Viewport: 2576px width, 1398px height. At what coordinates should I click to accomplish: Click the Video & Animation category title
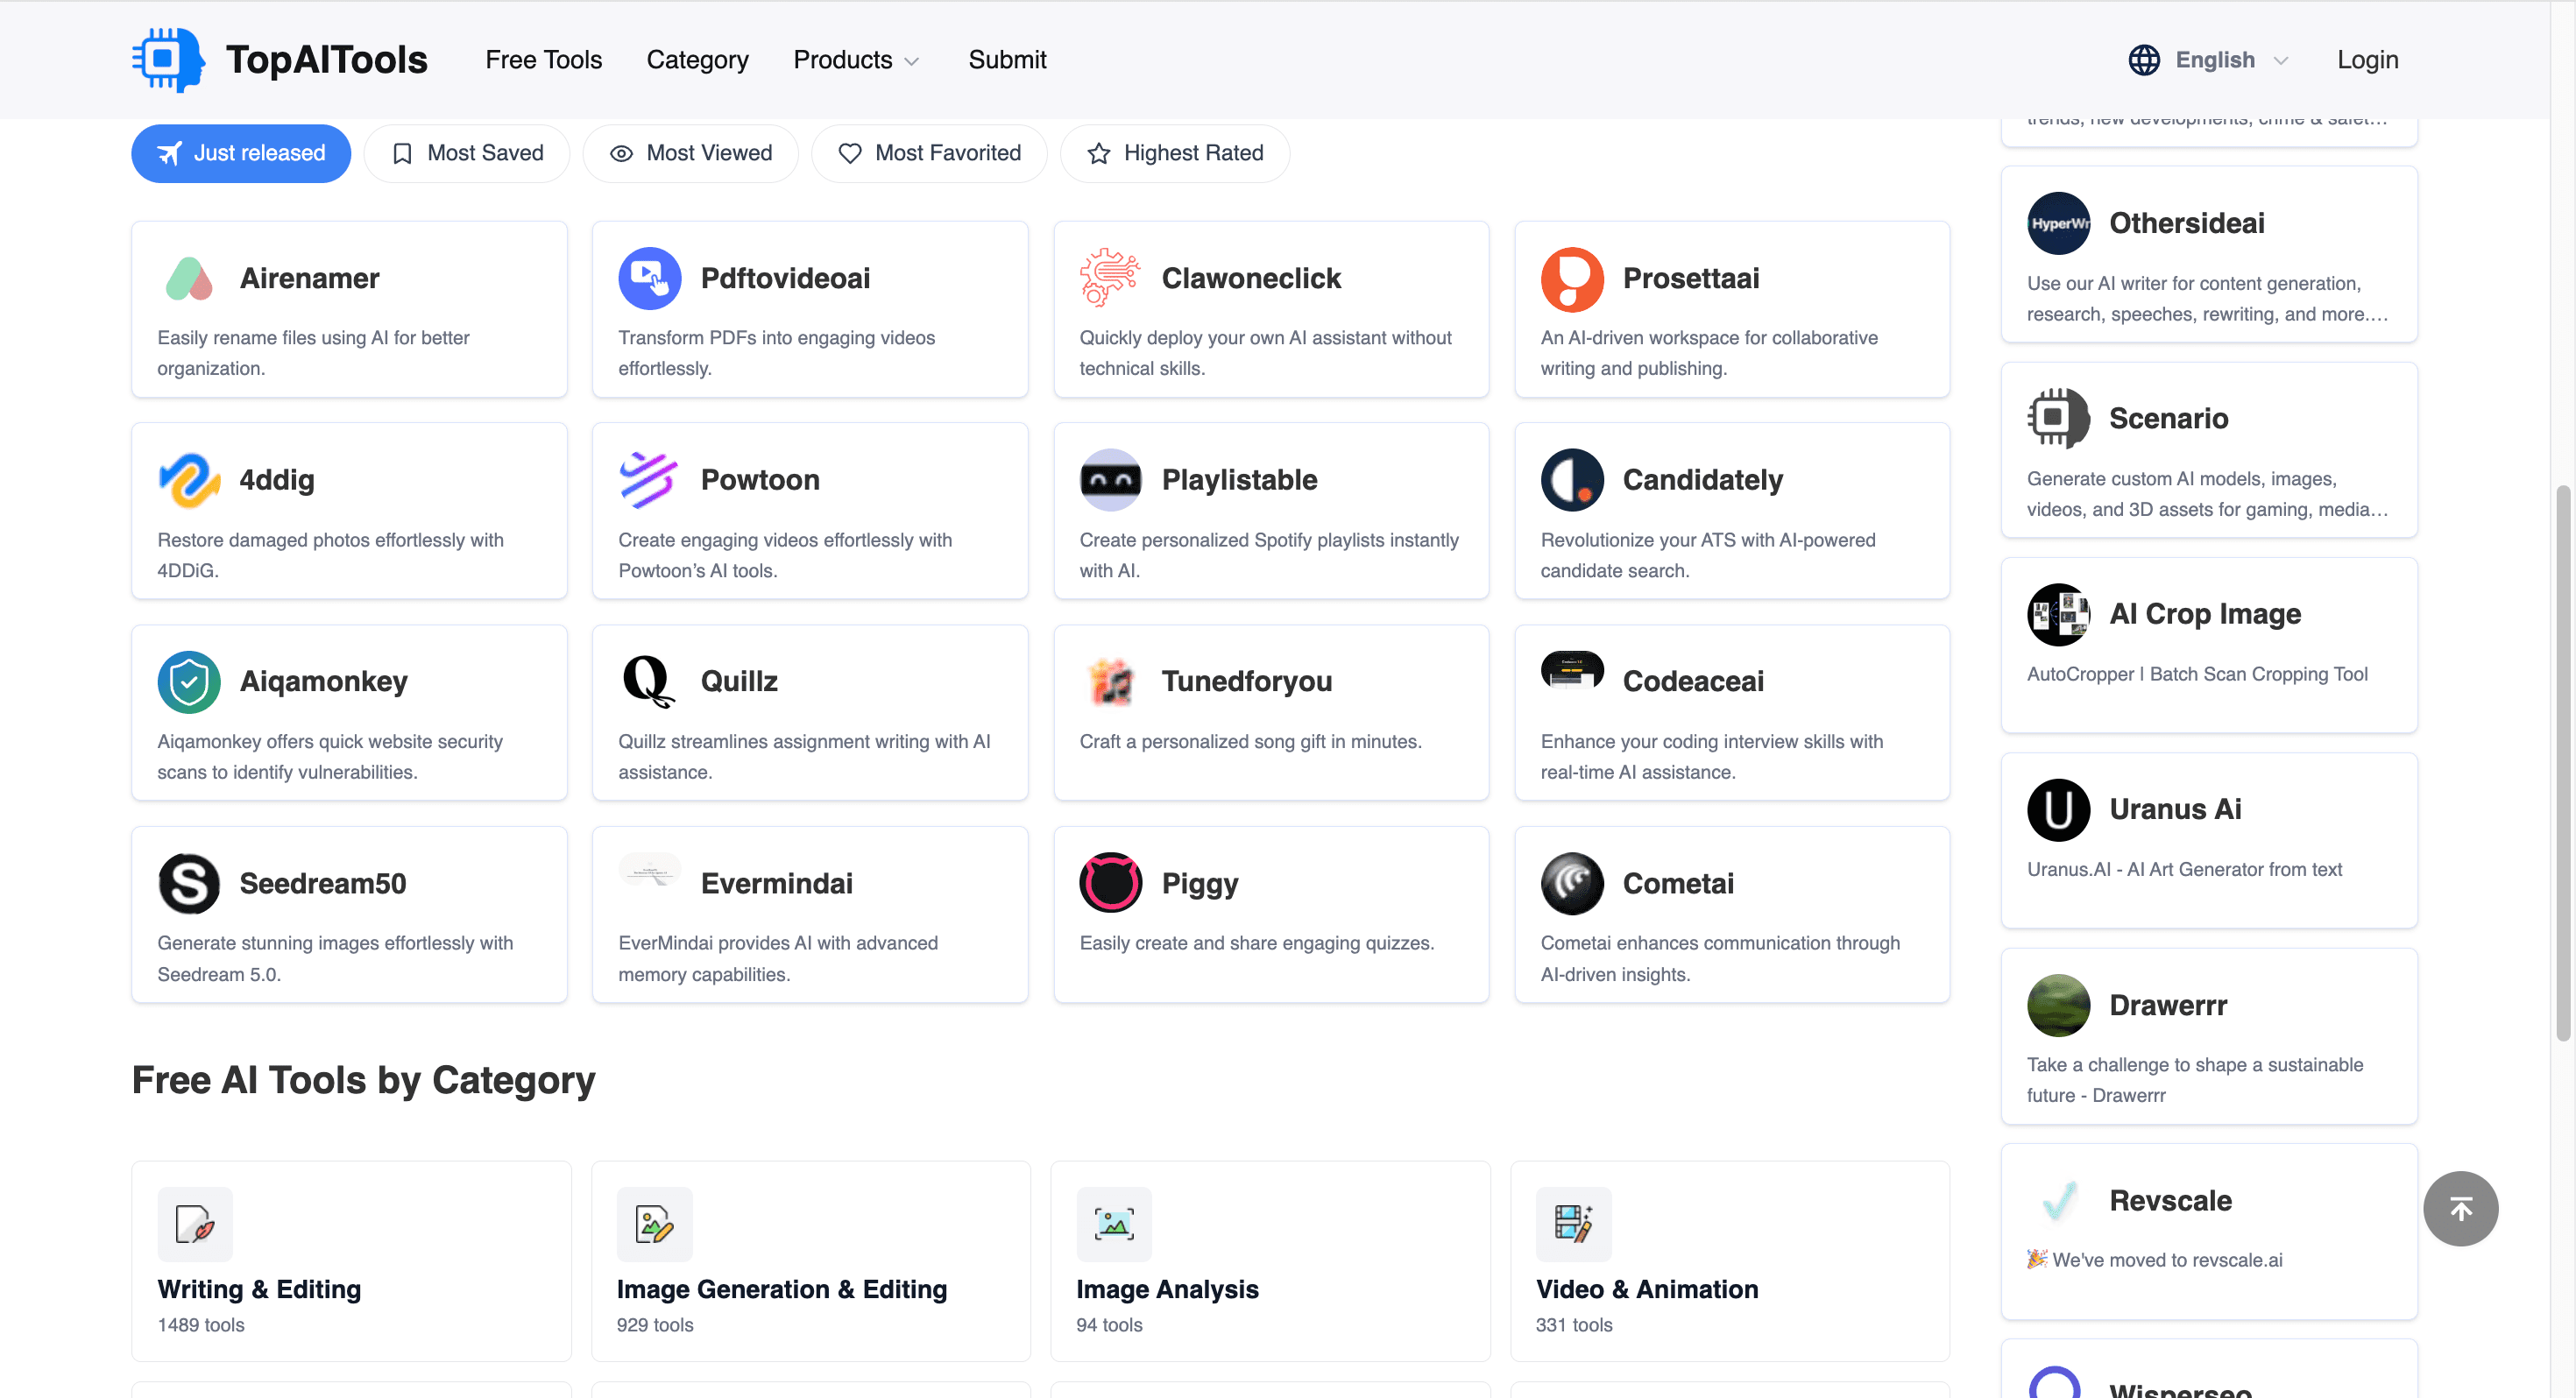tap(1647, 1290)
